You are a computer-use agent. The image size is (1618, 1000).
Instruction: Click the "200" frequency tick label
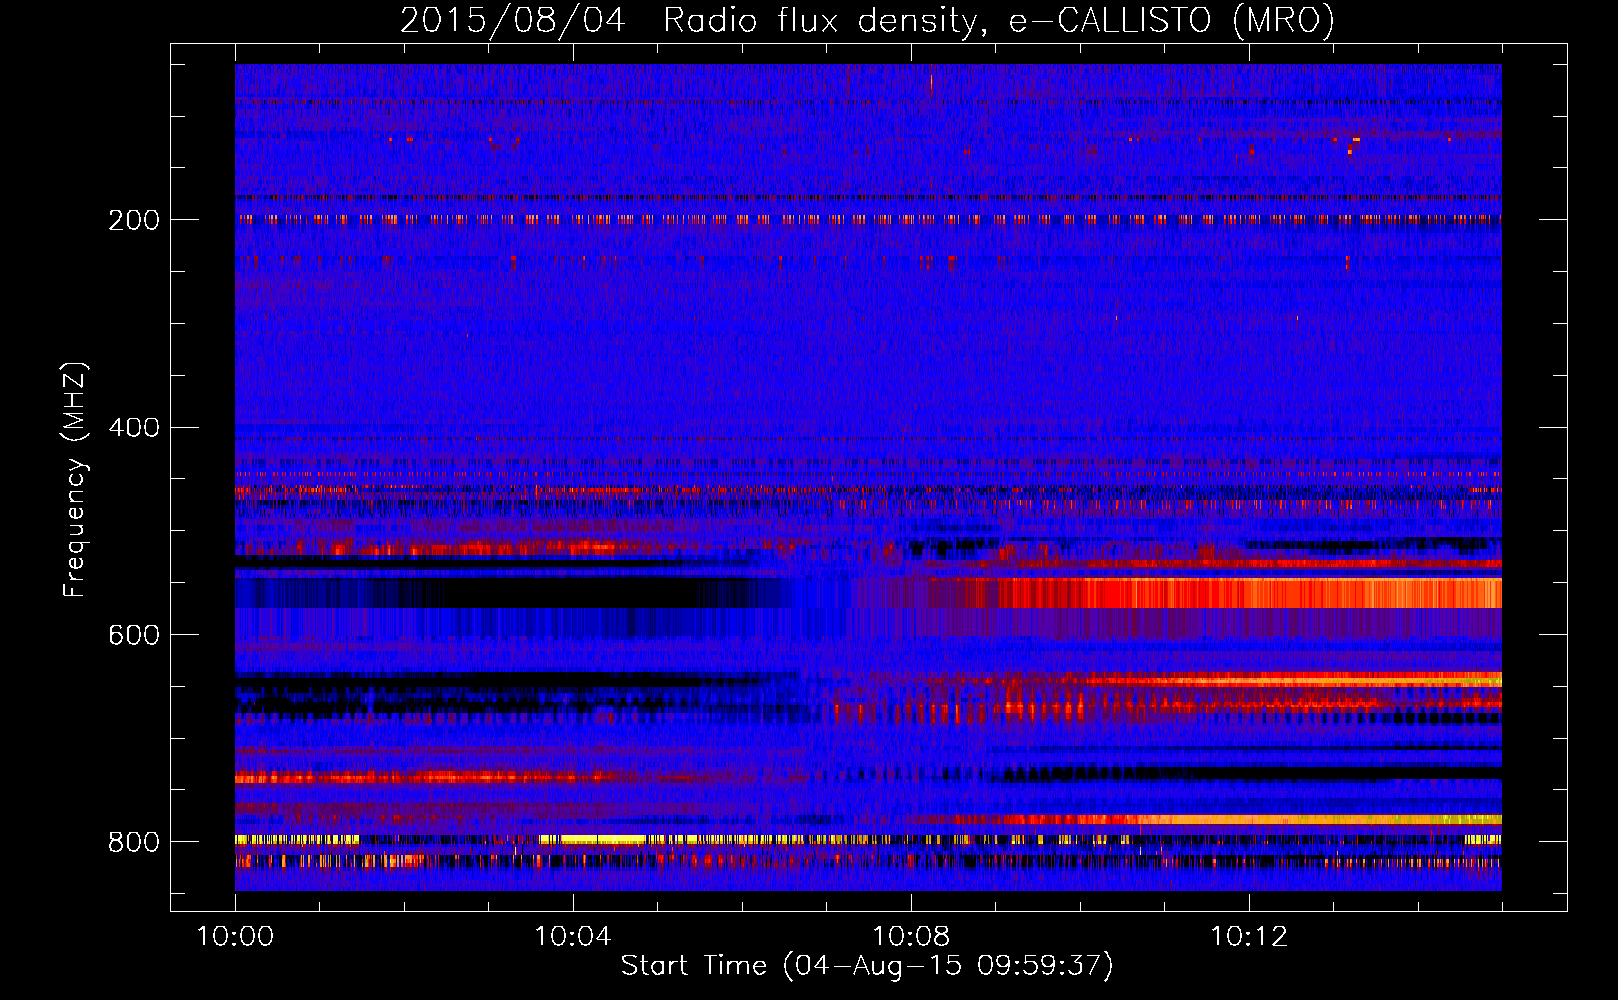[134, 220]
